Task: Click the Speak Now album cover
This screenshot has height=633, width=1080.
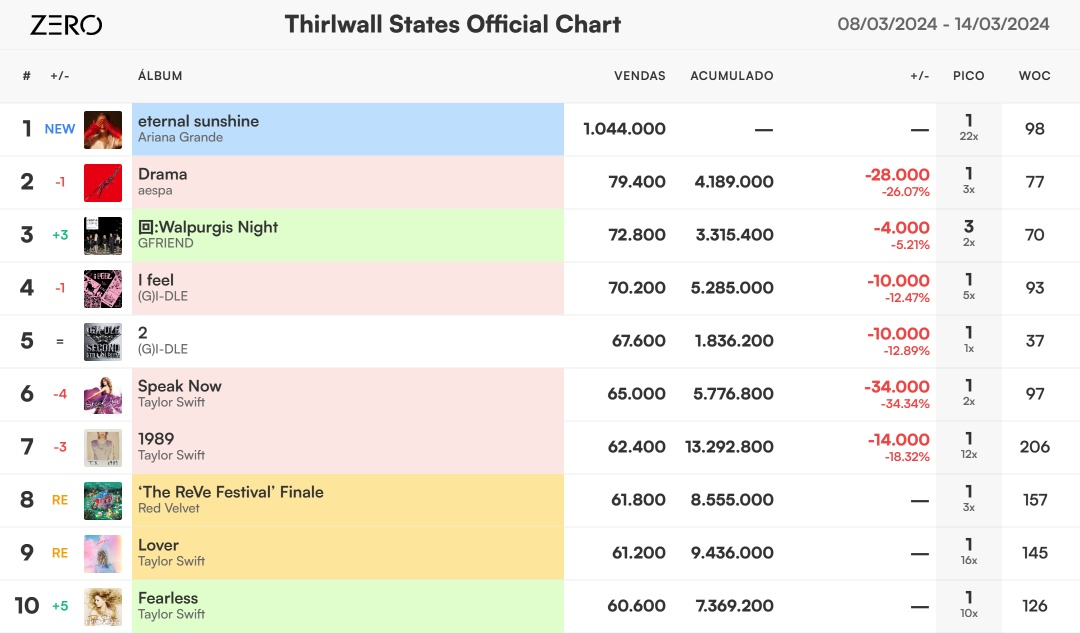Action: pyautogui.click(x=103, y=395)
